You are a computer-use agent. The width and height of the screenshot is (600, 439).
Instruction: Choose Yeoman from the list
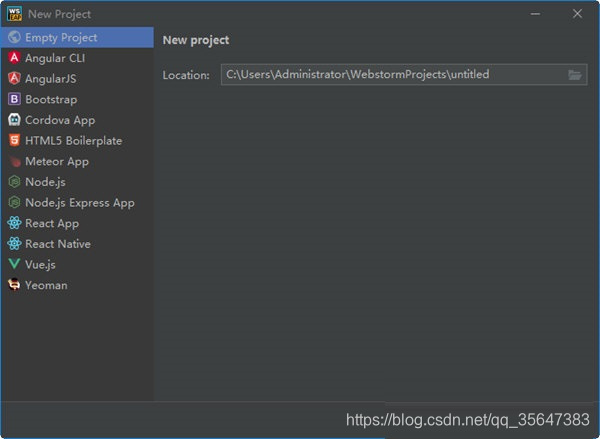(77, 285)
